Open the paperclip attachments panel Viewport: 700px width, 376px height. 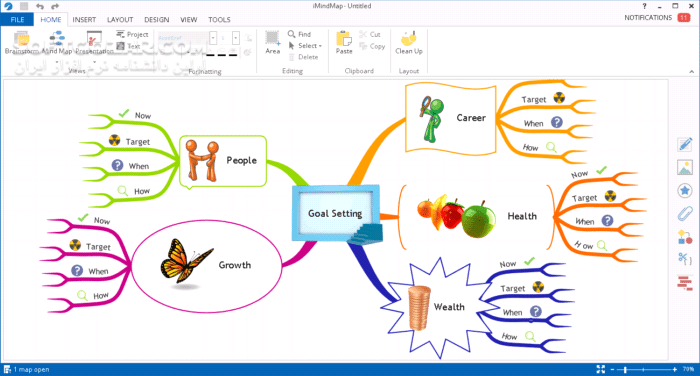685,214
